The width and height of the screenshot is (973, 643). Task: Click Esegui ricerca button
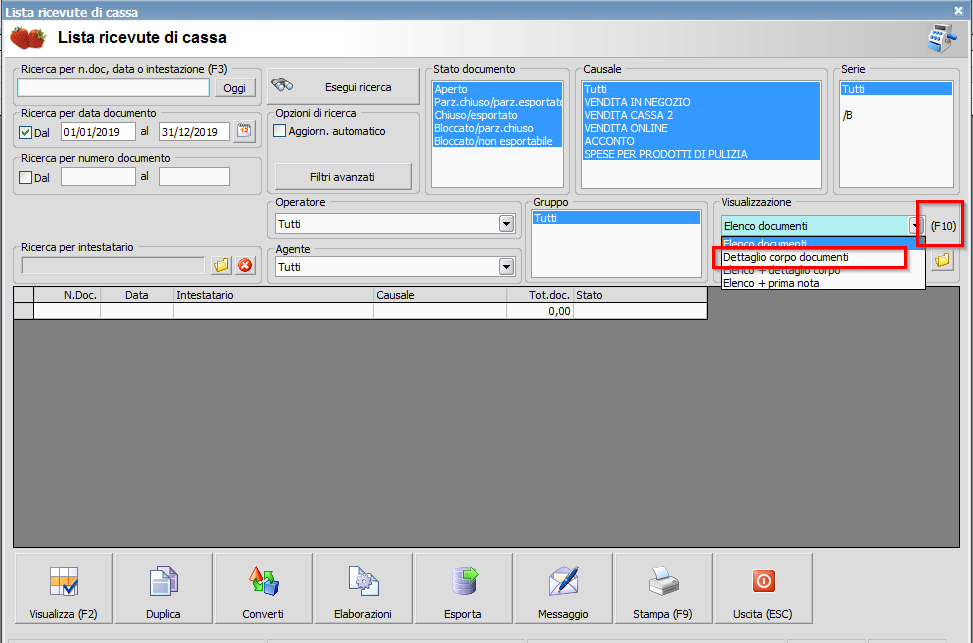coord(343,87)
